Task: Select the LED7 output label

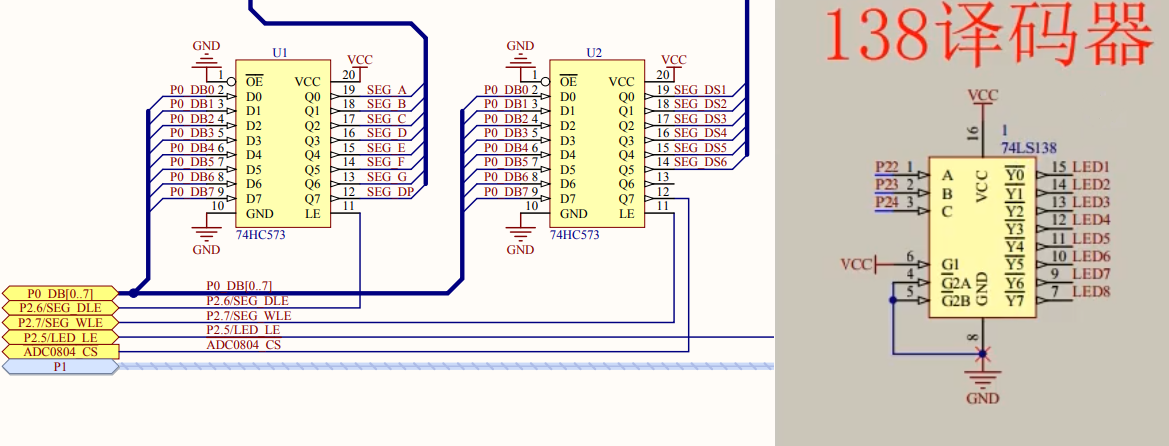Action: 1091,274
